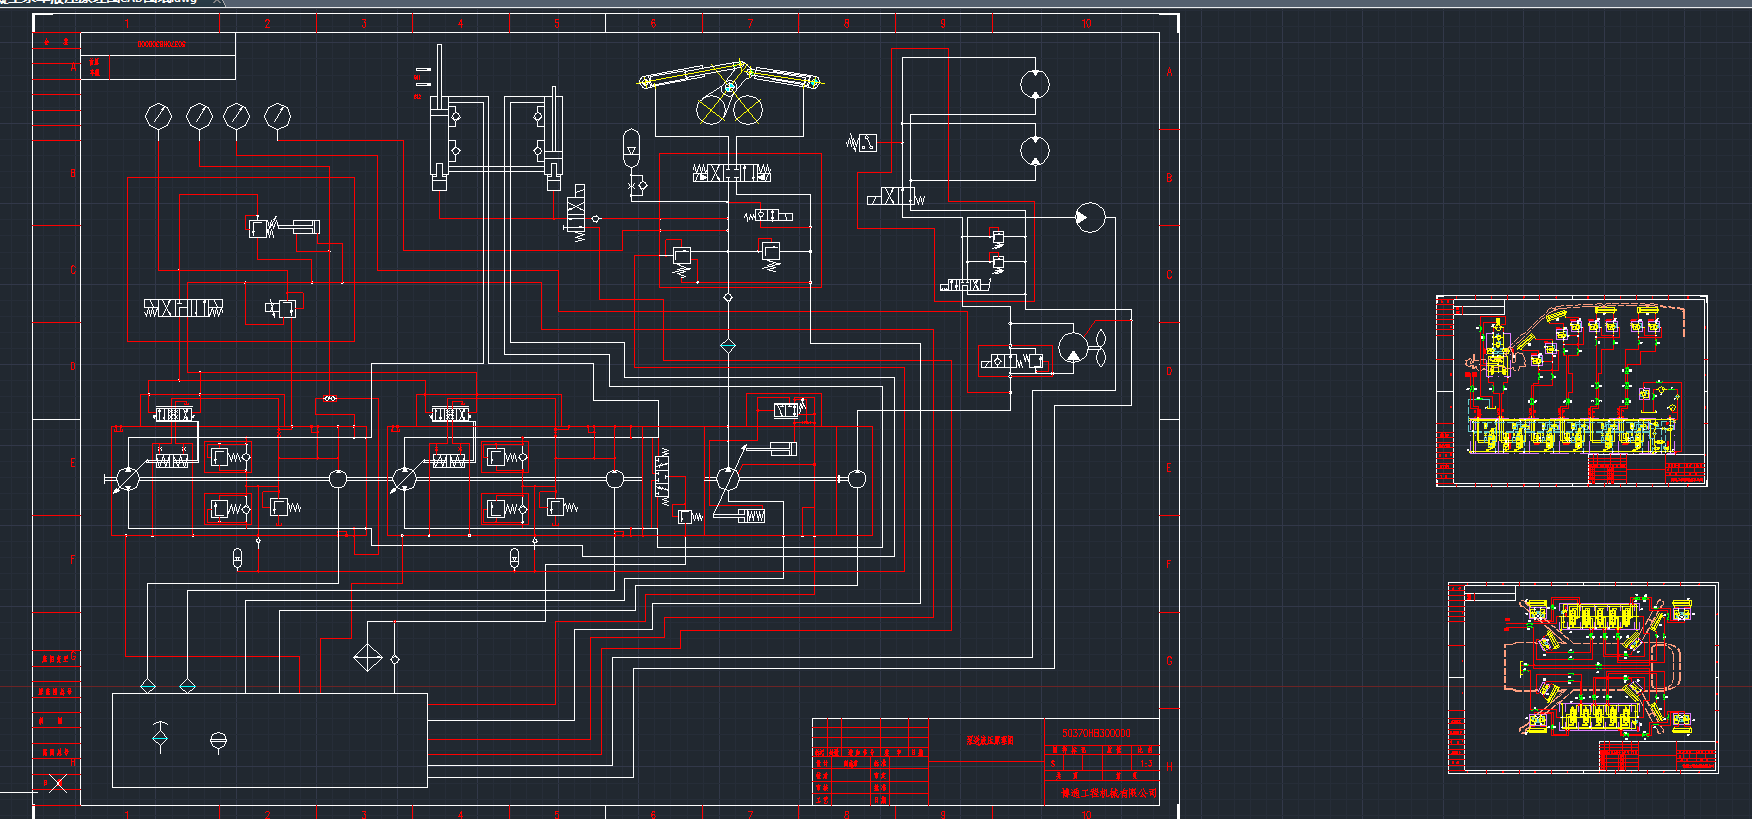Click the large diamond filter symbol above the tank
1752x819 pixels.
pyautogui.click(x=368, y=658)
